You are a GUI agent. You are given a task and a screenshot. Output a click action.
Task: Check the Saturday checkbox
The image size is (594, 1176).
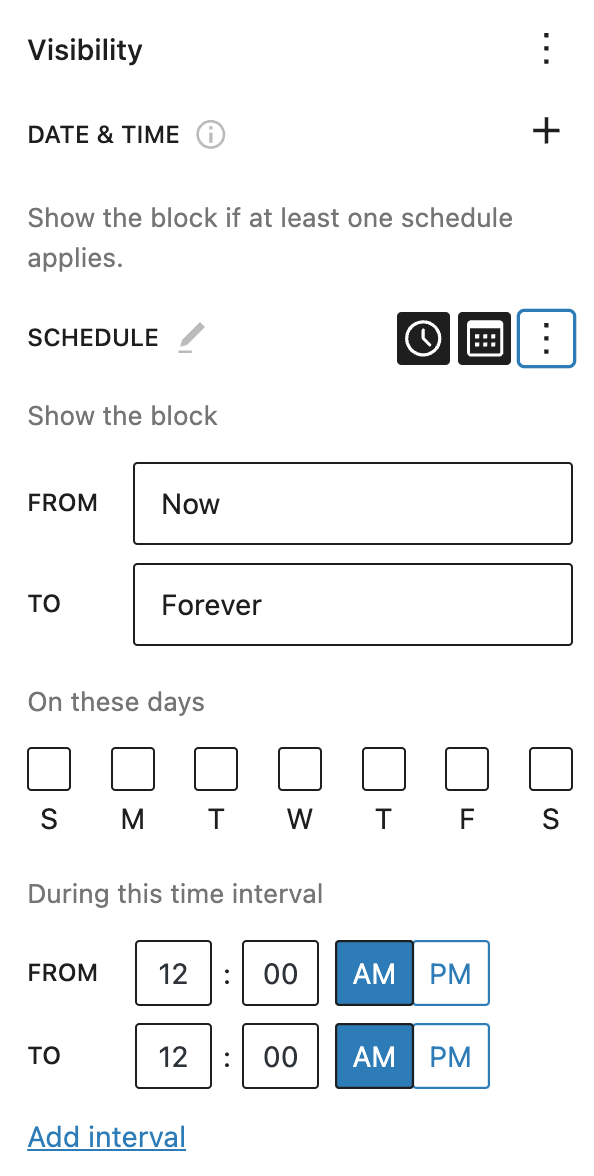[550, 769]
